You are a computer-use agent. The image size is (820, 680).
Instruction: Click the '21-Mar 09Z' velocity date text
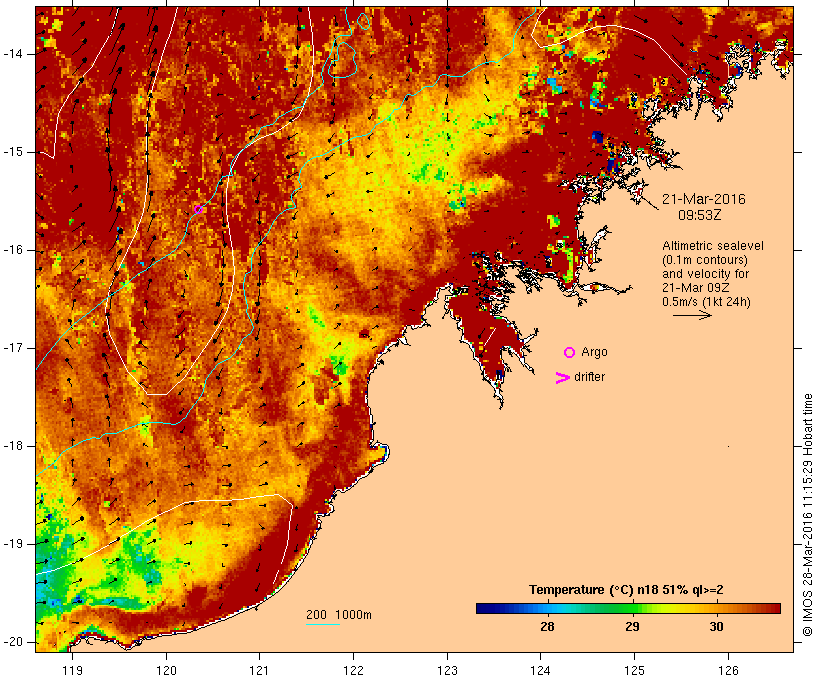coord(696,288)
